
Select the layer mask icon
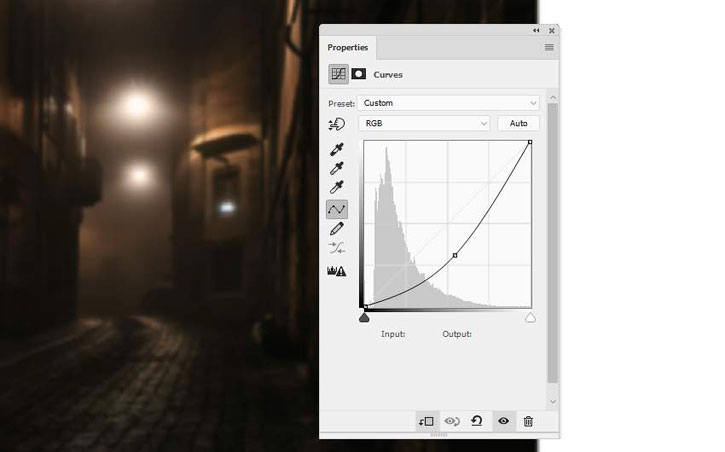[x=359, y=74]
